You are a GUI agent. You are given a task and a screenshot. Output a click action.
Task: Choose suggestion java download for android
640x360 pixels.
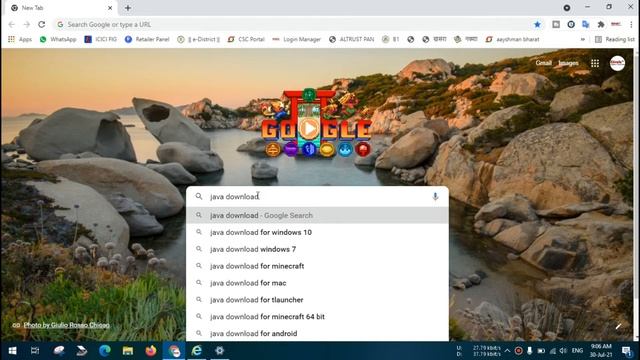[x=317, y=333]
